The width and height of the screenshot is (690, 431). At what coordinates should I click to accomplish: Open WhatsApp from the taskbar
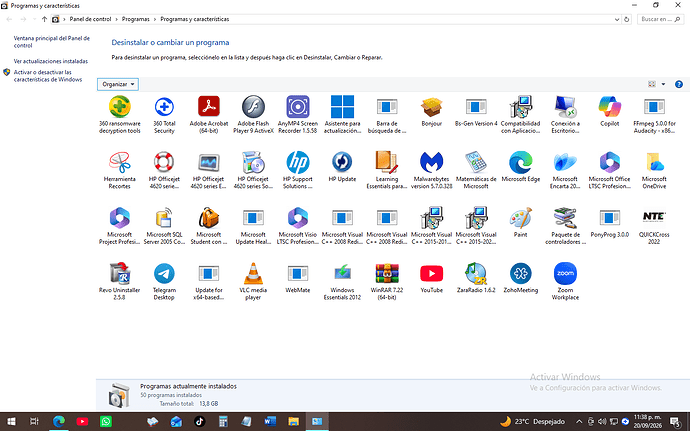point(106,422)
